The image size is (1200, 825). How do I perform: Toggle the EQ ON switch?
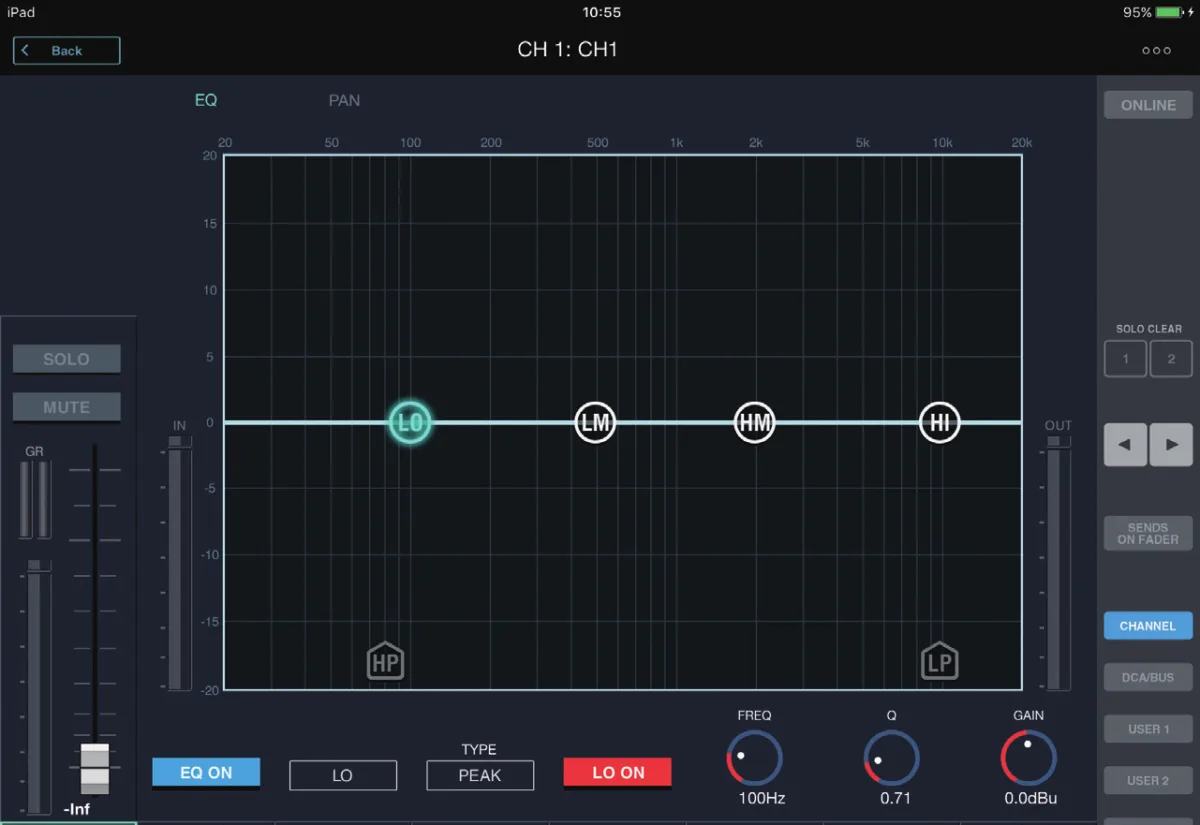pos(206,773)
